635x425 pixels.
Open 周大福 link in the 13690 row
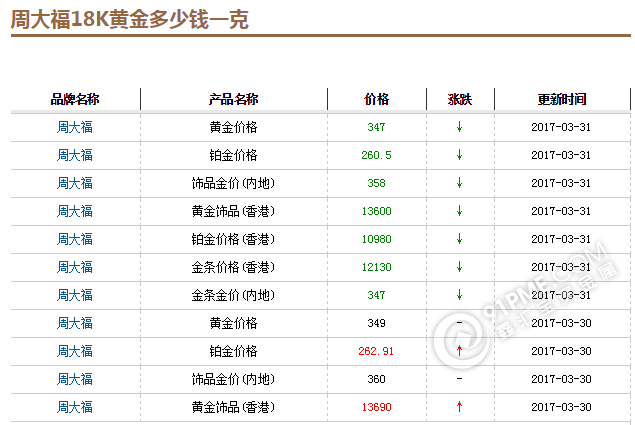[x=75, y=407]
